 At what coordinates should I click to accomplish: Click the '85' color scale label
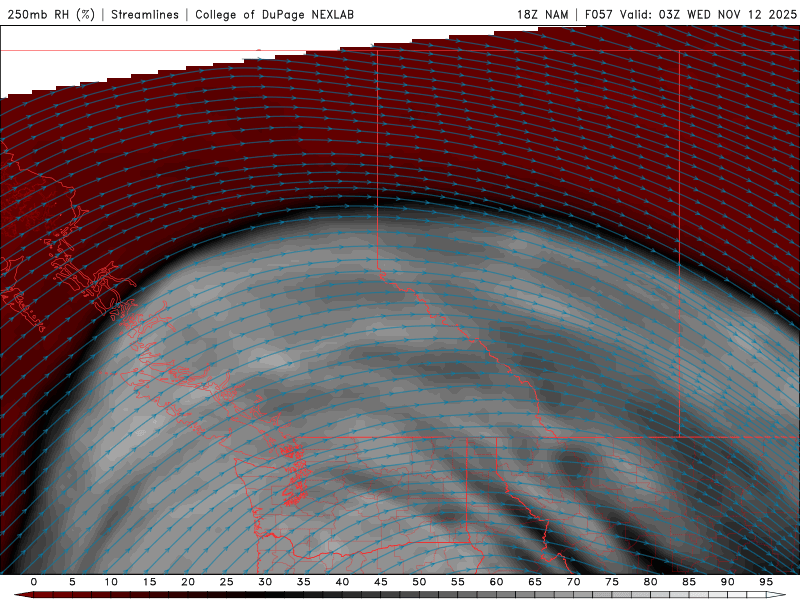click(689, 582)
